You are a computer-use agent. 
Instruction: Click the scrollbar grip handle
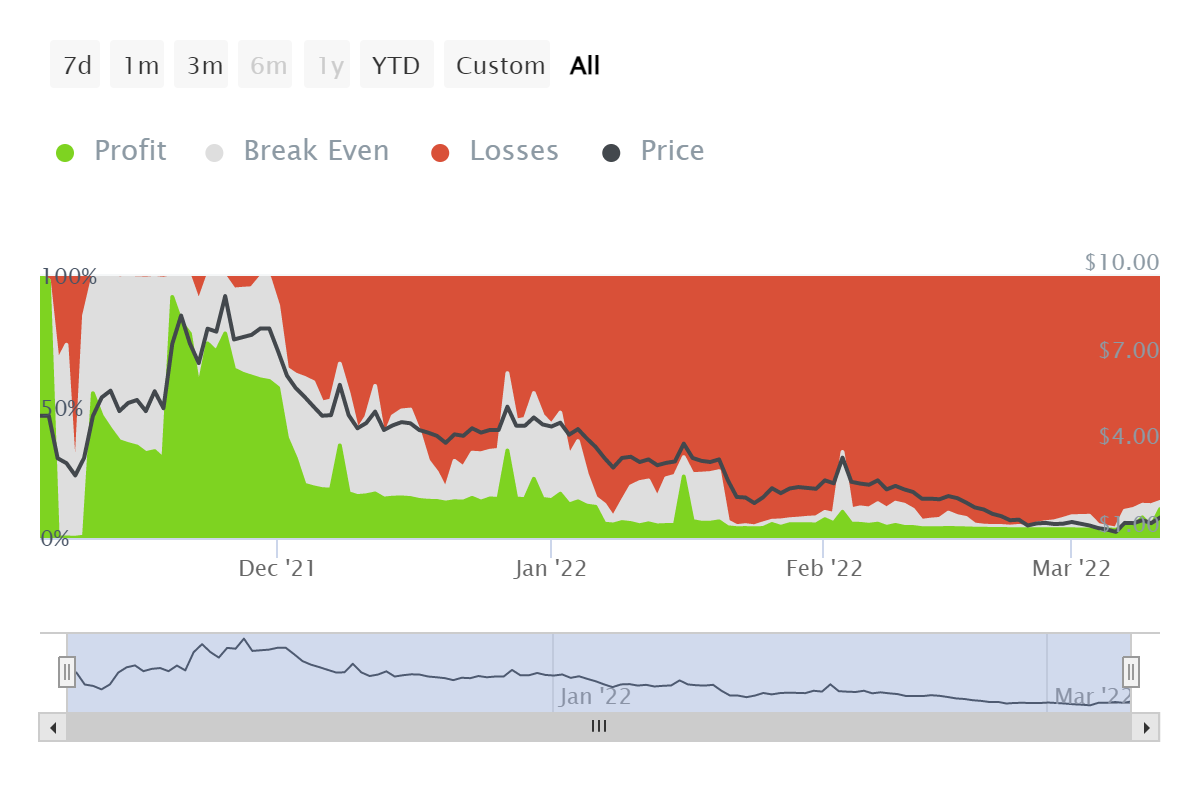[598, 727]
